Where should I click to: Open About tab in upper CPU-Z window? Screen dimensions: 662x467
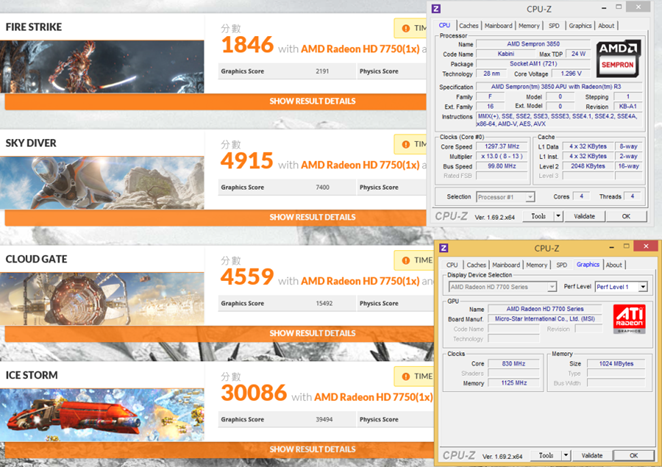coord(606,26)
